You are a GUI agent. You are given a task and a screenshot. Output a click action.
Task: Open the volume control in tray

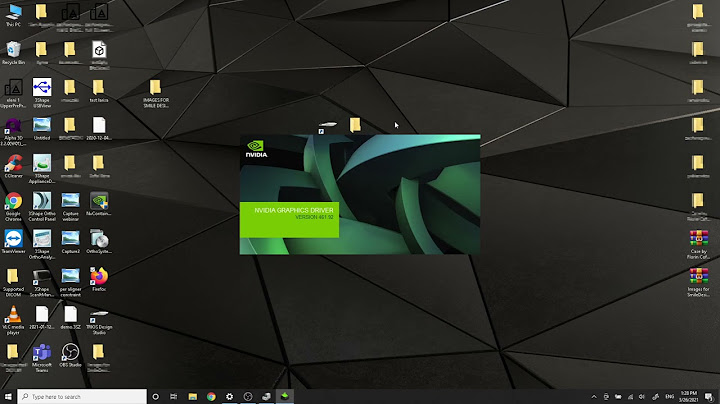(642, 397)
